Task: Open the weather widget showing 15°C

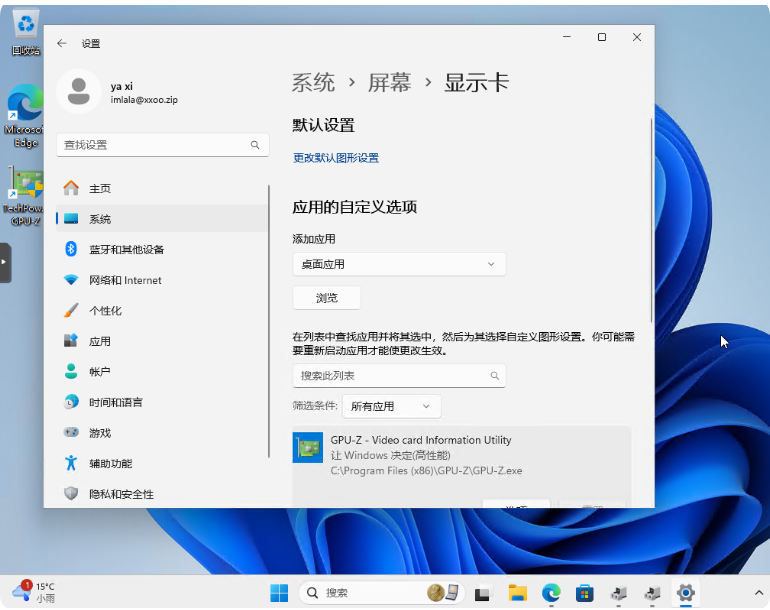Action: (x=34, y=592)
